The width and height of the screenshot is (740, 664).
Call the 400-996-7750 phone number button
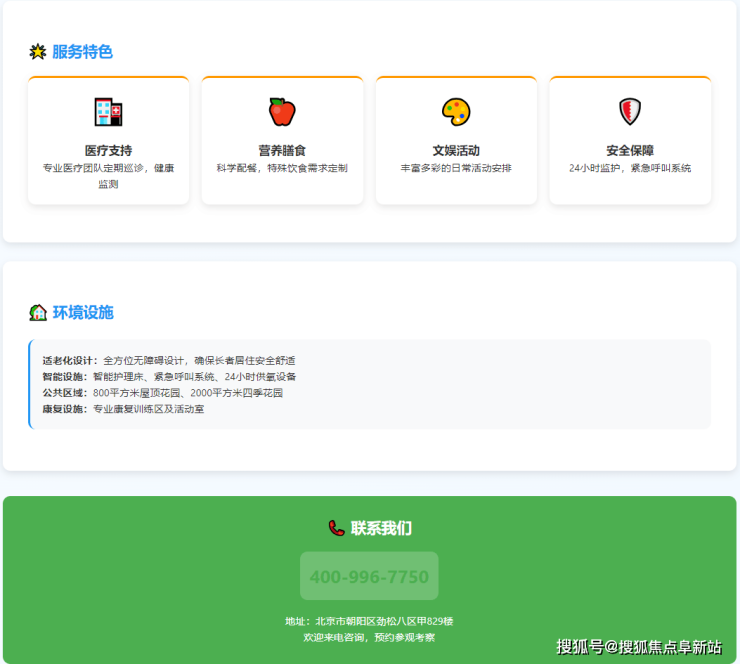tap(369, 577)
